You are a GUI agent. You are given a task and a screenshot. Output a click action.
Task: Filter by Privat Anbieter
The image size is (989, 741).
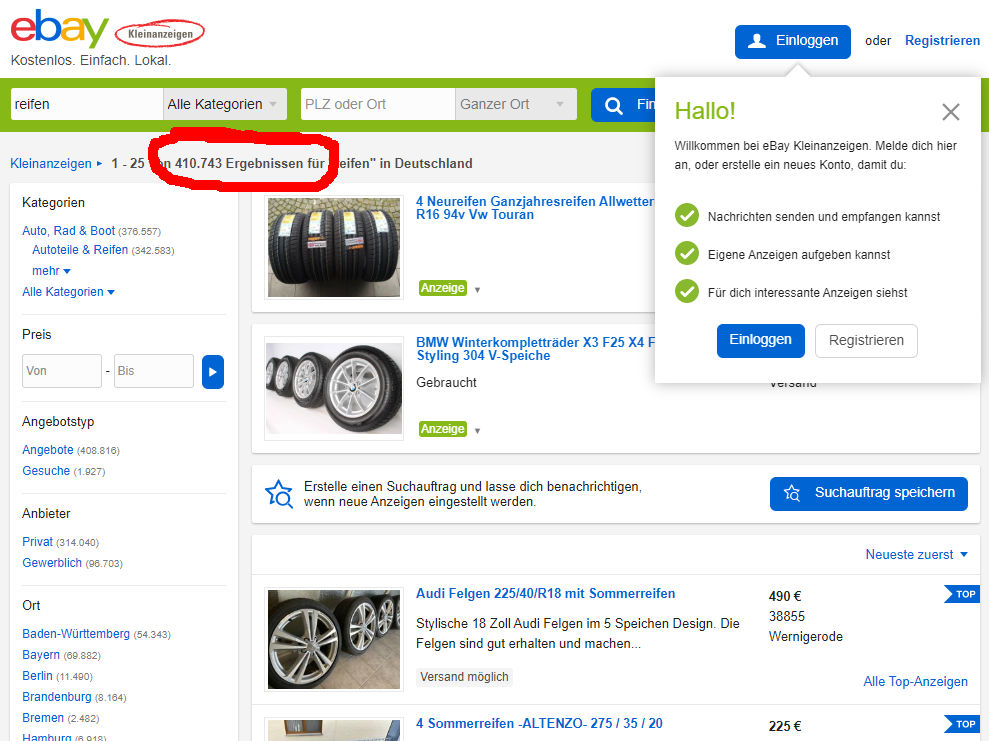(x=37, y=542)
